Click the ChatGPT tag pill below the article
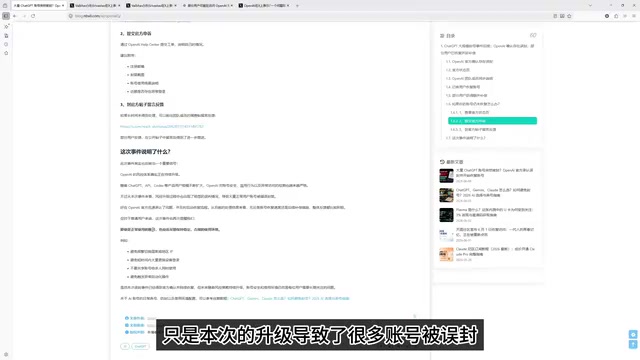Viewport: 640px width, 360px height. click(140, 346)
